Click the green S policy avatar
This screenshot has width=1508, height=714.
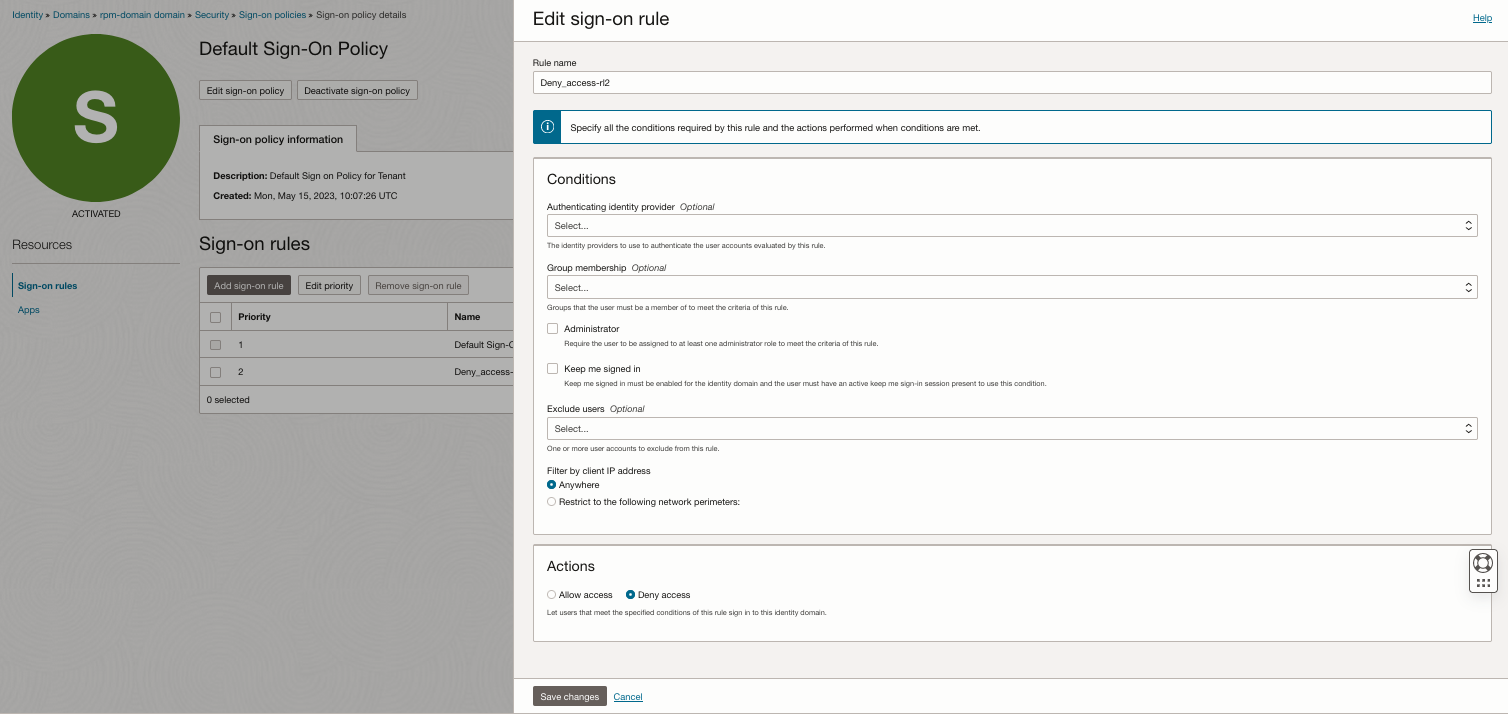(96, 118)
